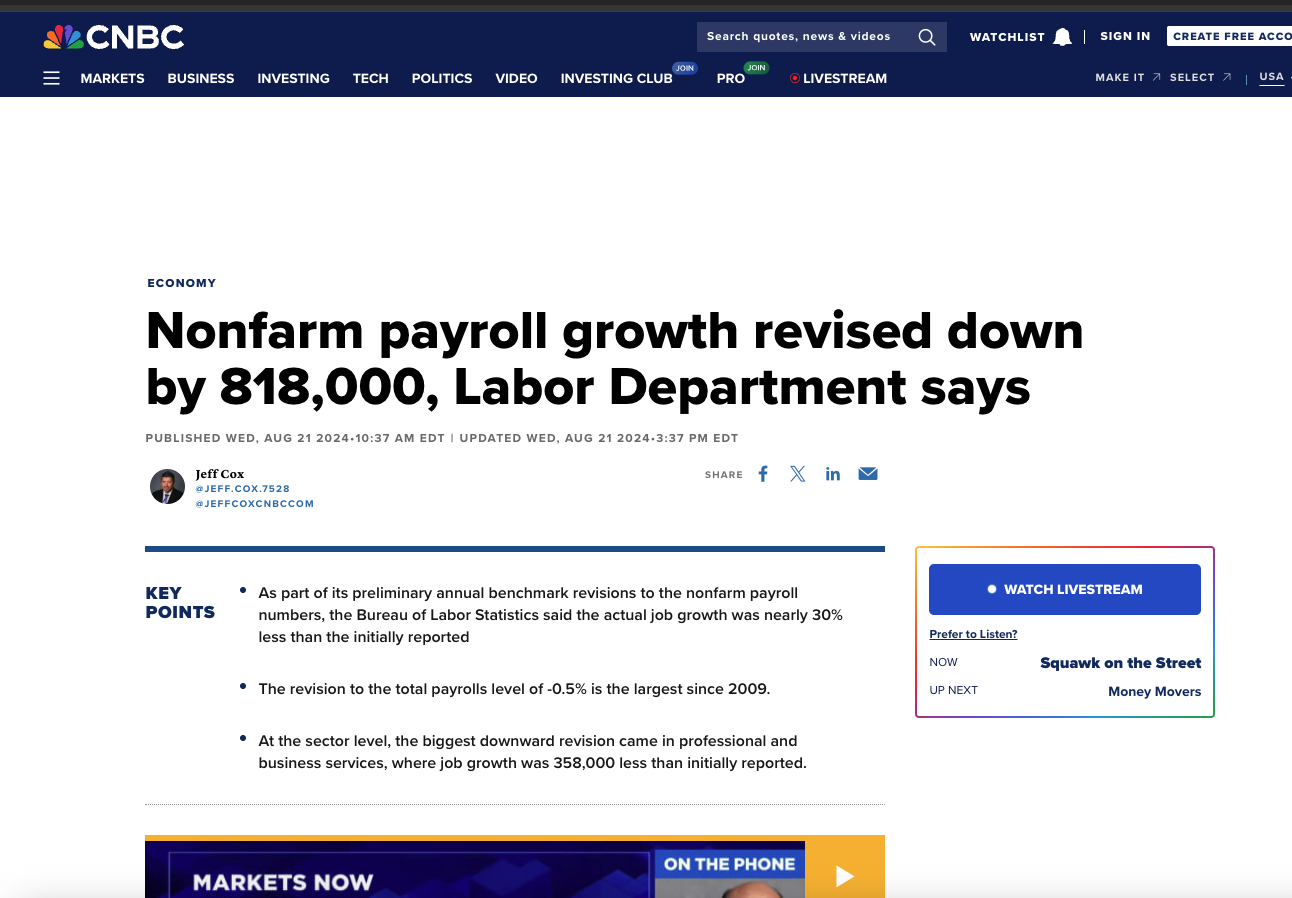Open the Livestream link in navbar
The height and width of the screenshot is (898, 1292).
pos(838,78)
